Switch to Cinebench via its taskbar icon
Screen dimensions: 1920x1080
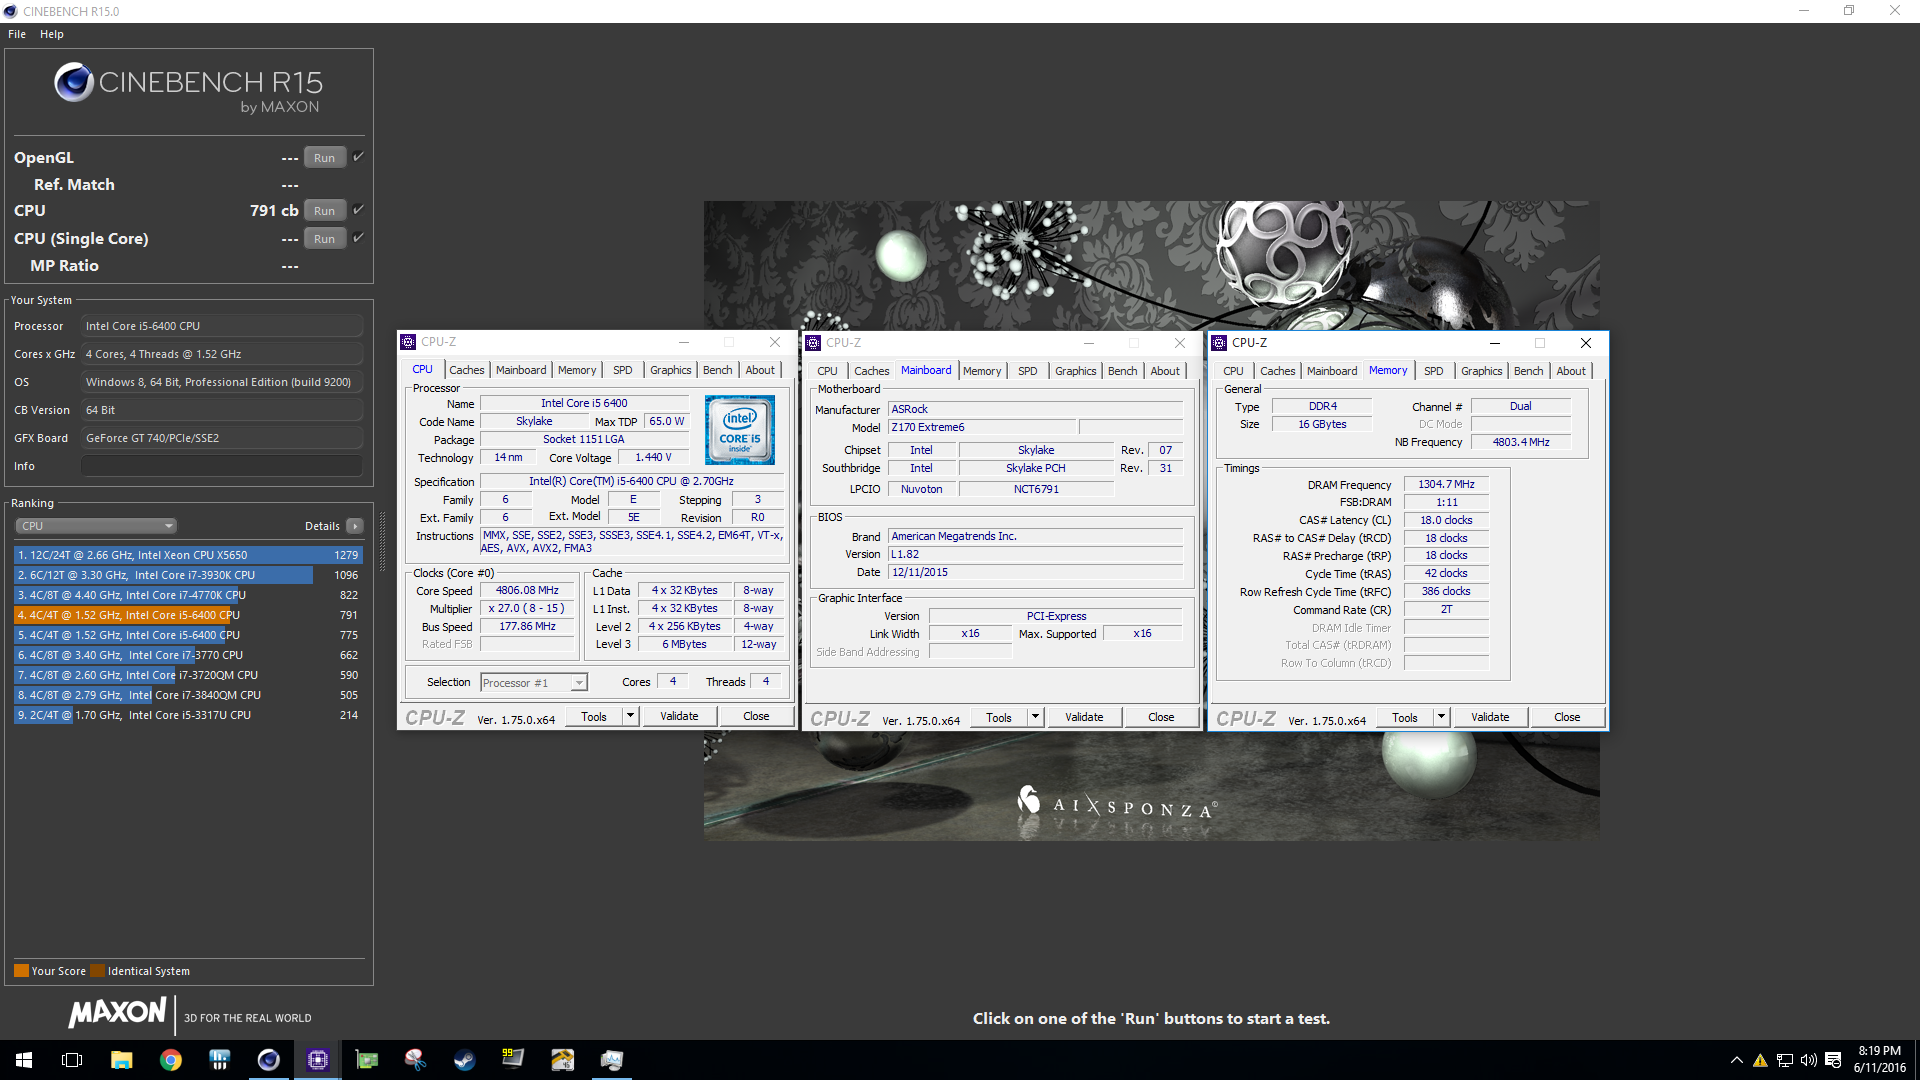[268, 1060]
